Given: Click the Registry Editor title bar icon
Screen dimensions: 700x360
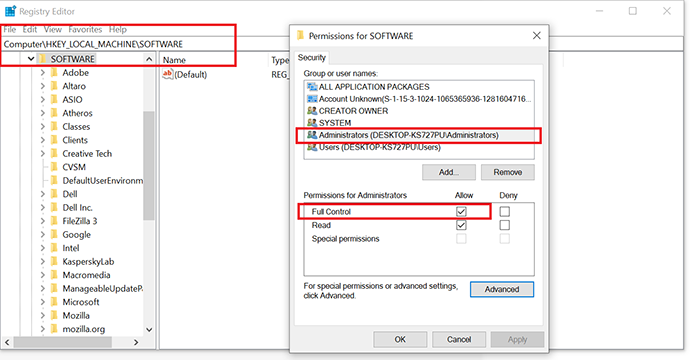Looking at the screenshot, I should coord(10,11).
